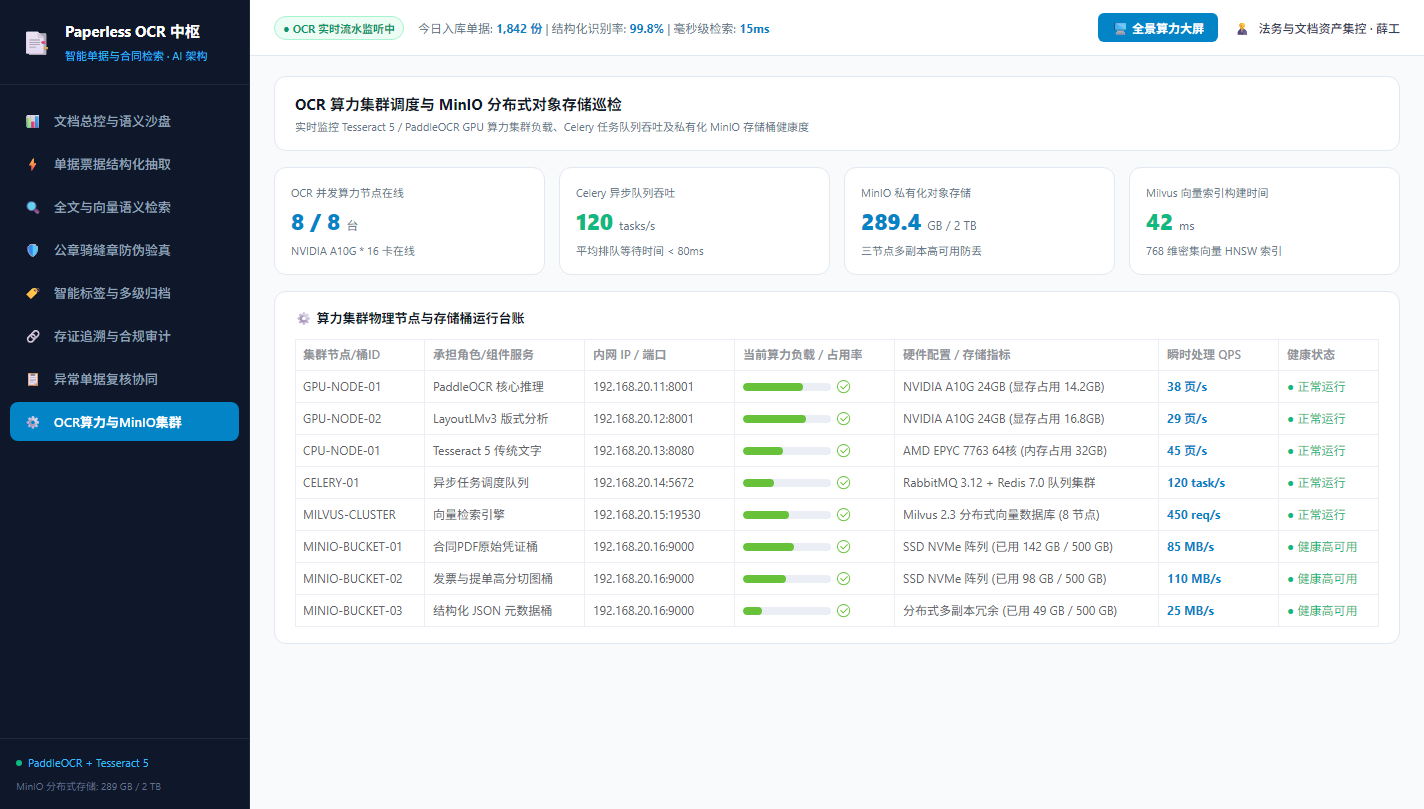Image resolution: width=1424 pixels, height=809 pixels.
Task: Click the 健康状态 column header
Action: click(x=1329, y=355)
